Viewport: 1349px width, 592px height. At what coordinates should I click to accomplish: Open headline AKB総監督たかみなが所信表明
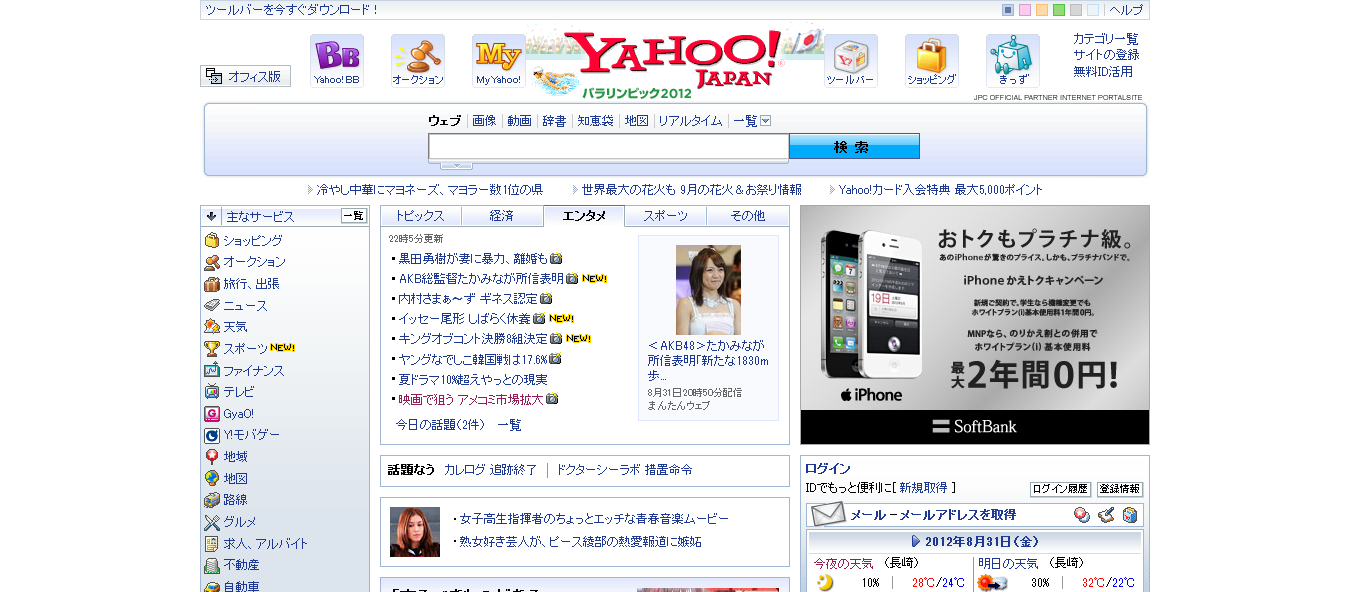[x=481, y=278]
